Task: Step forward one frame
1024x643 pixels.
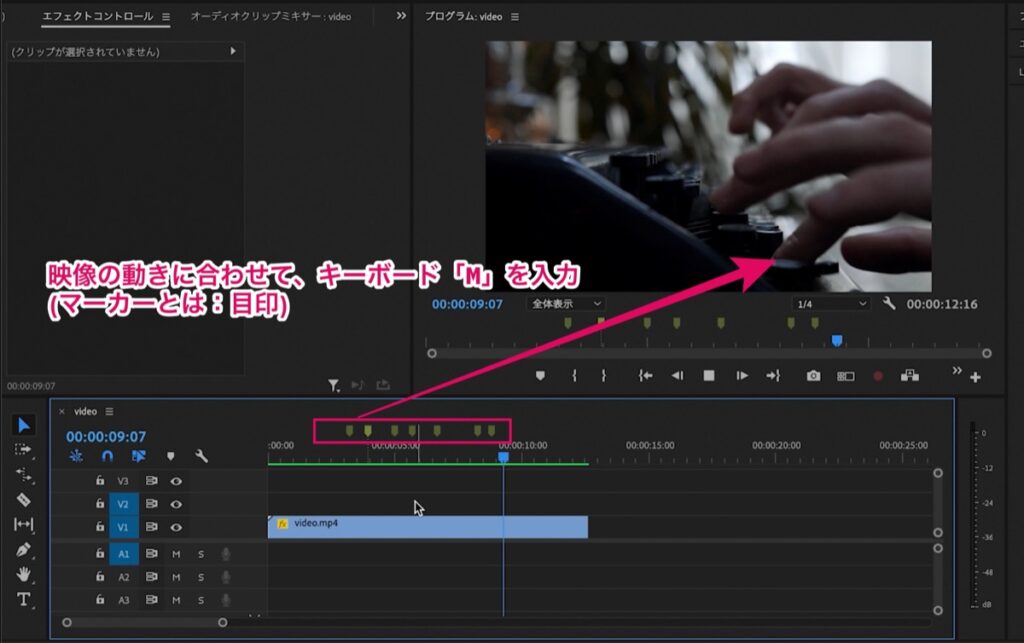Action: coord(742,375)
